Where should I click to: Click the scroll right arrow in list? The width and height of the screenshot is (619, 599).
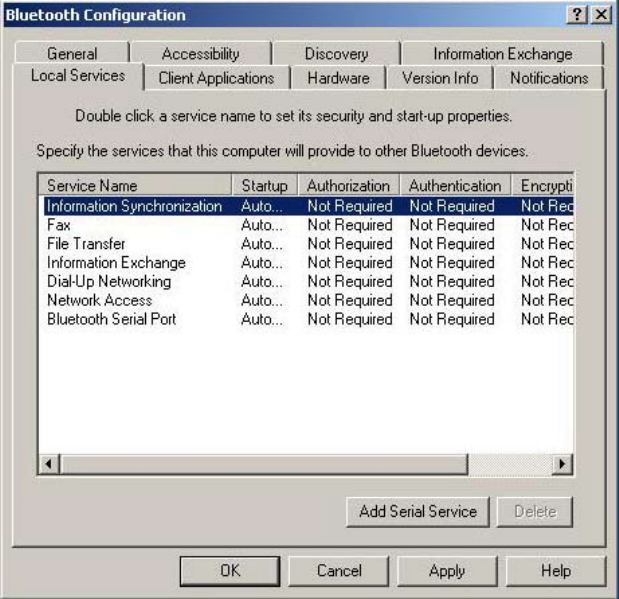coord(562,464)
